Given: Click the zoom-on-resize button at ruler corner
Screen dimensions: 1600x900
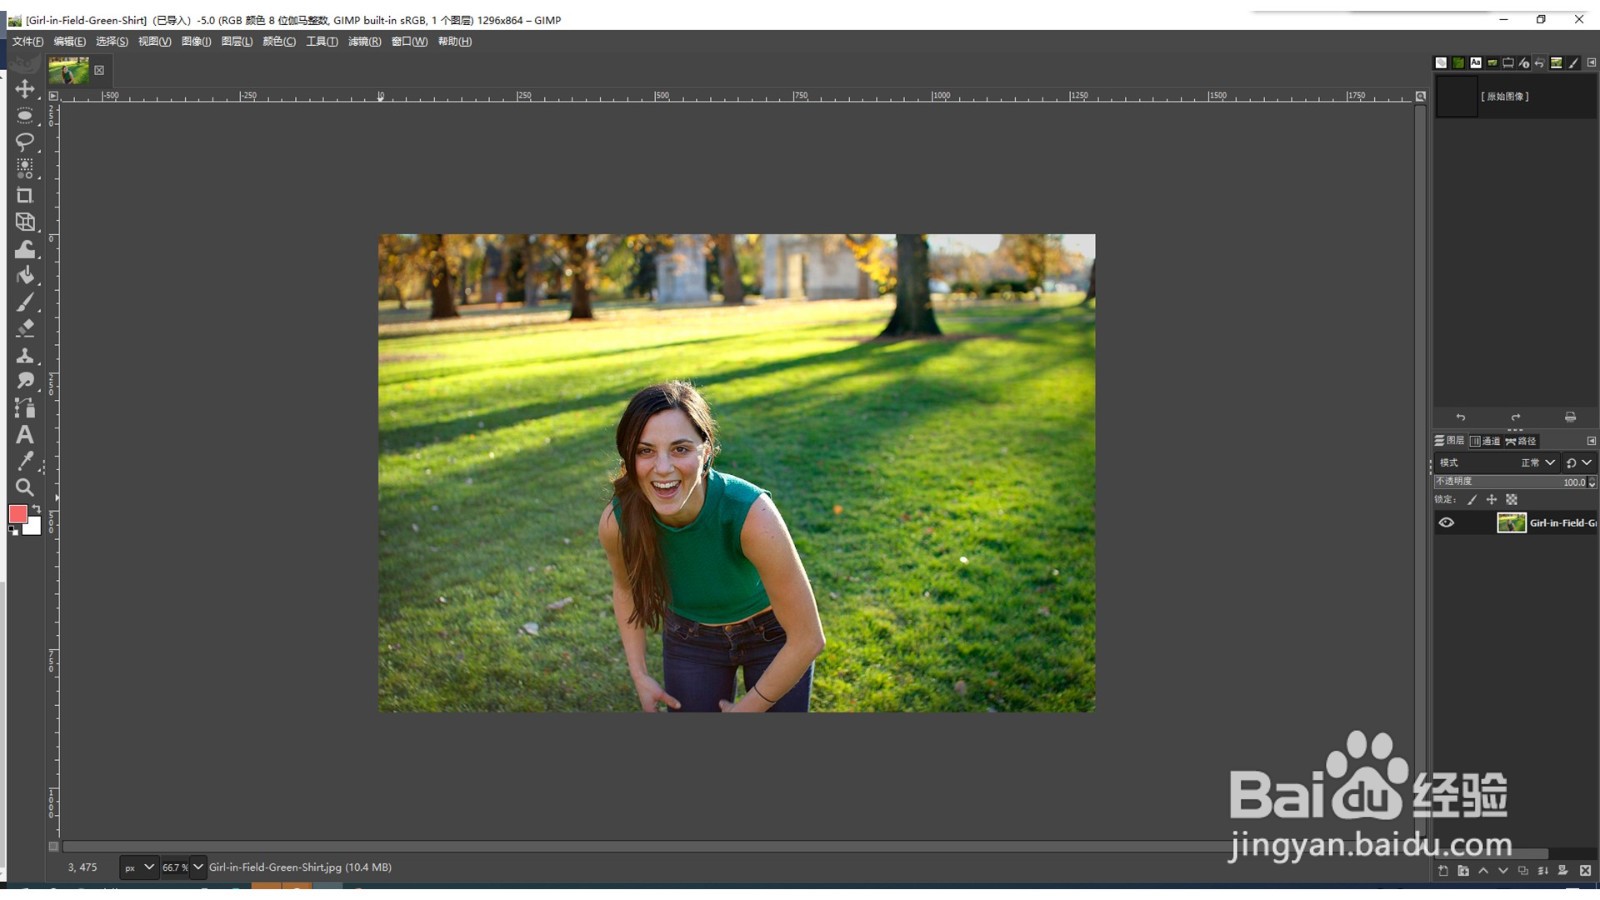Looking at the screenshot, I should tap(1420, 96).
